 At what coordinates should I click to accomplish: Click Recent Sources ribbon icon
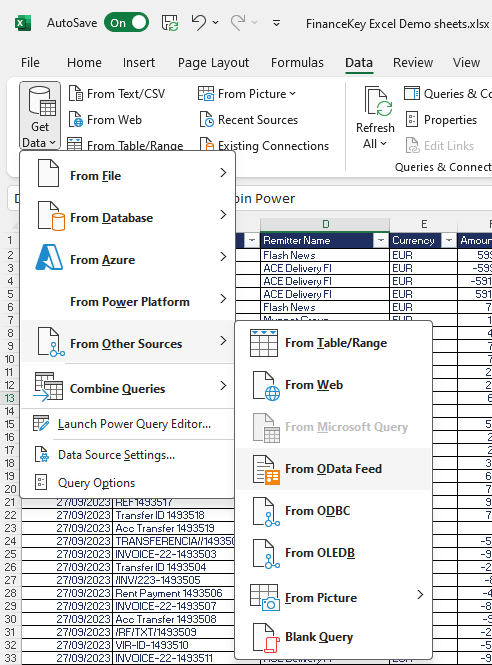(207, 120)
